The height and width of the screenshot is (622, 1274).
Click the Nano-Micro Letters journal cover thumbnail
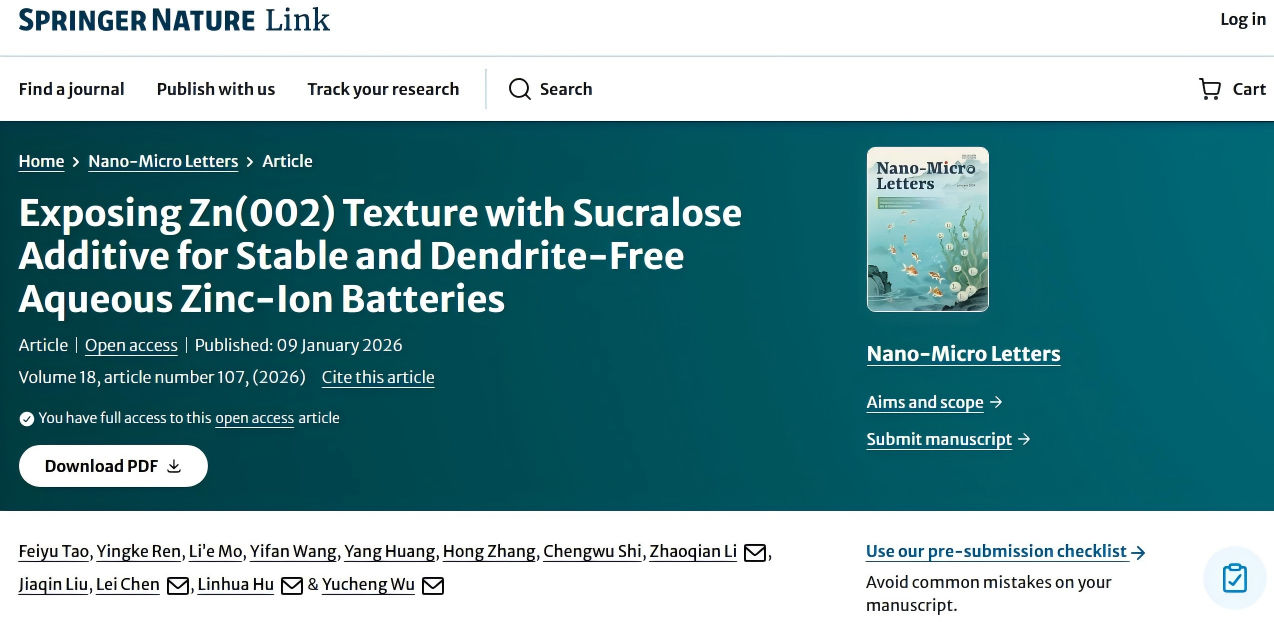click(927, 229)
